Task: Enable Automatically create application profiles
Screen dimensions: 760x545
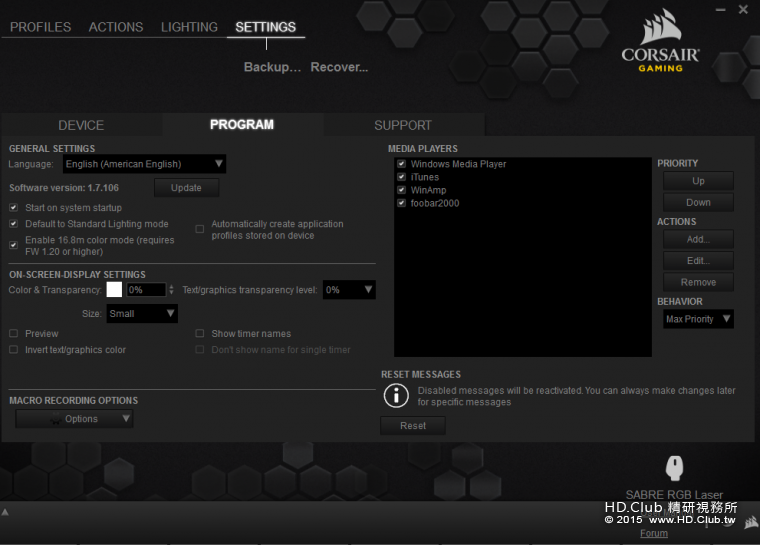Action: pyautogui.click(x=200, y=229)
